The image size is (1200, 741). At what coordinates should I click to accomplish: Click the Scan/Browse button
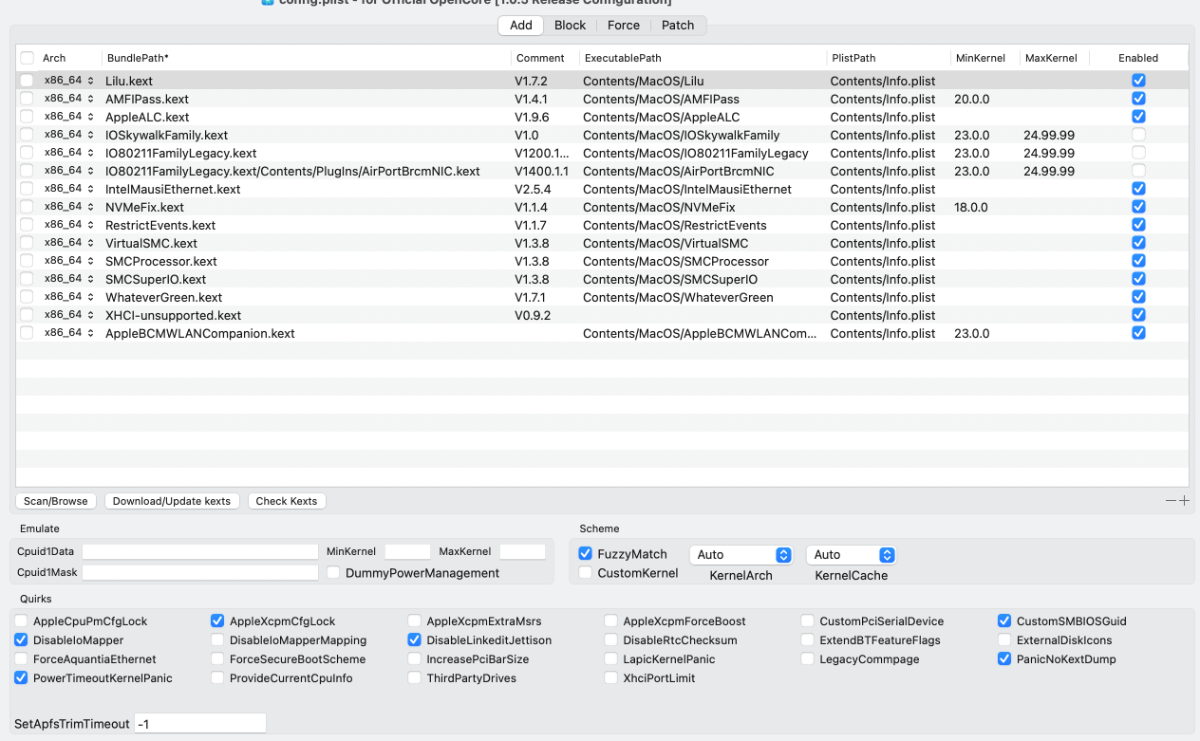(x=56, y=501)
